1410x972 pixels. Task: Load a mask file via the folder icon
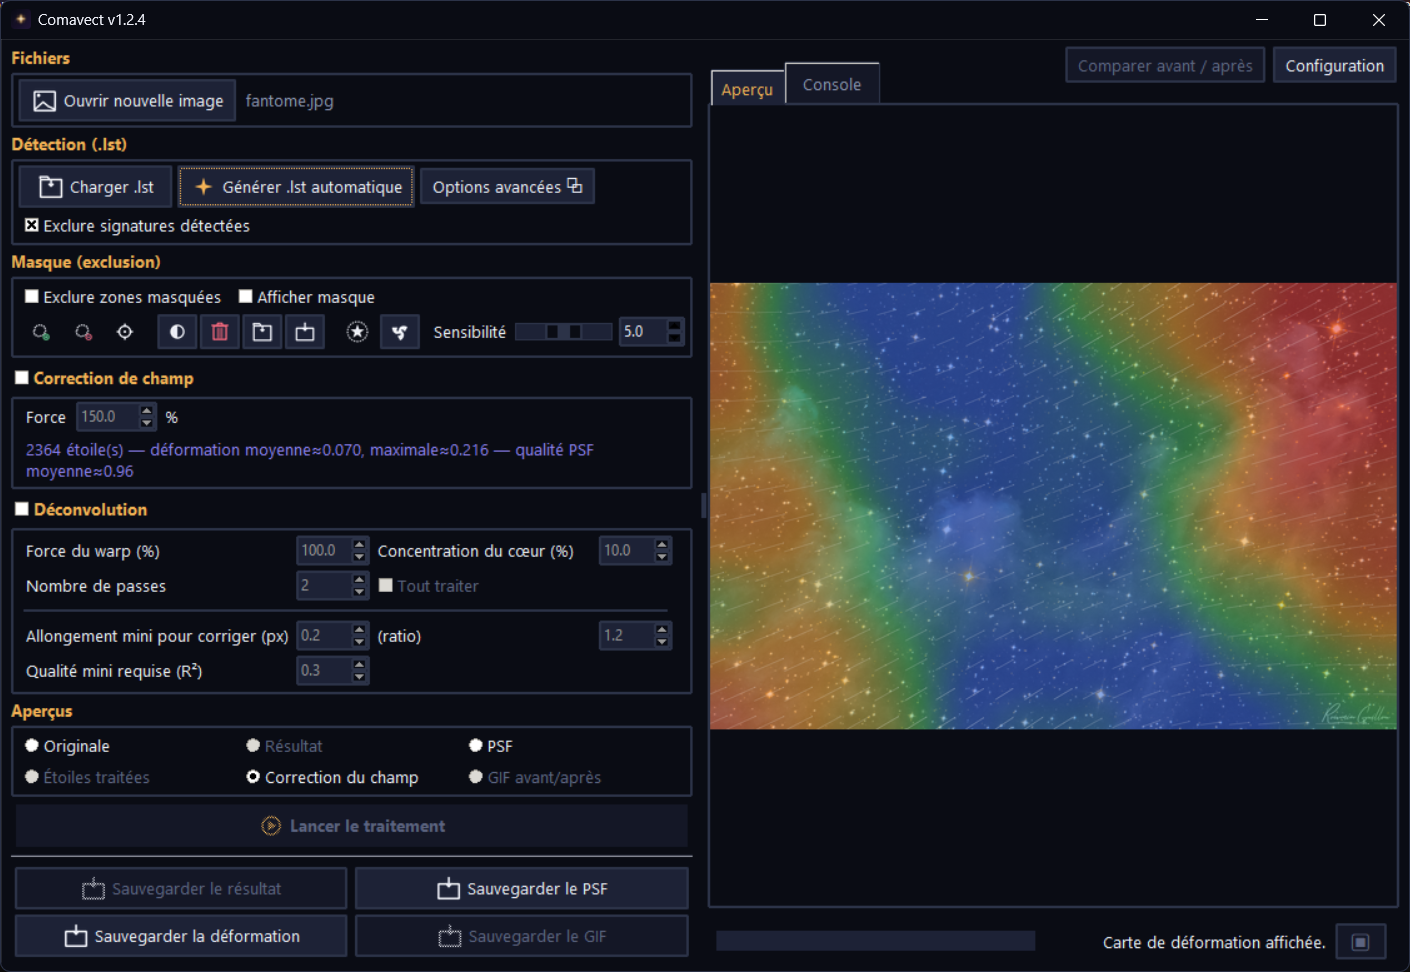[x=262, y=332]
